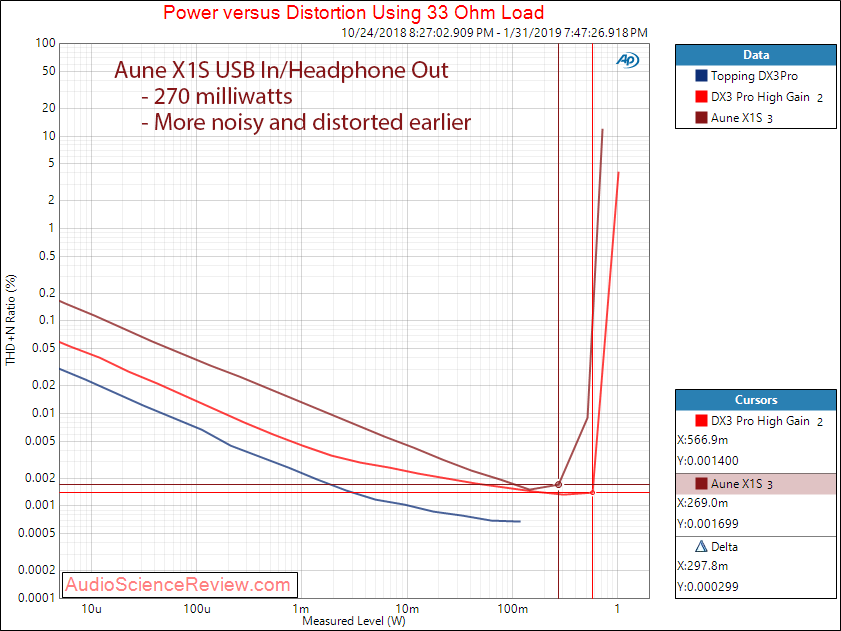Click the Cursors panel header
The width and height of the screenshot is (841, 631).
[x=756, y=400]
